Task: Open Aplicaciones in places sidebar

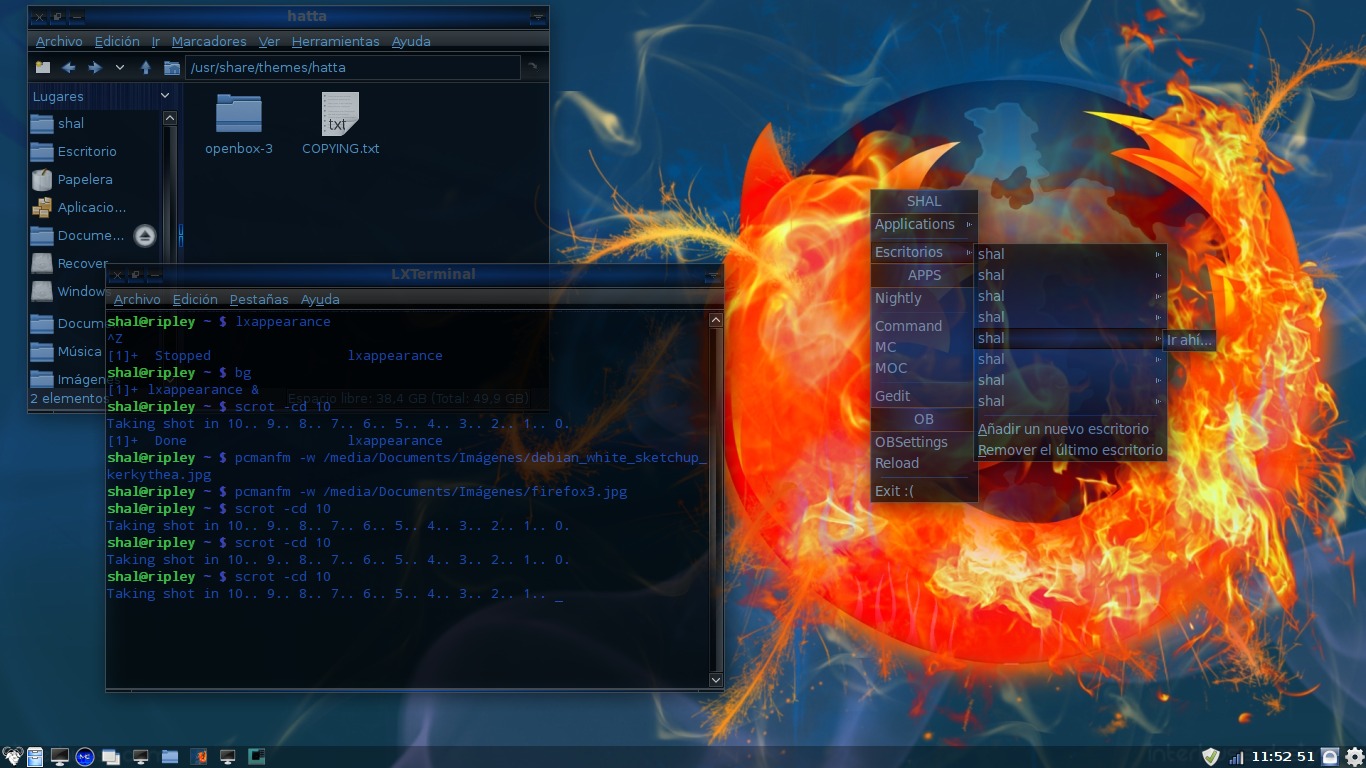Action: 92,207
